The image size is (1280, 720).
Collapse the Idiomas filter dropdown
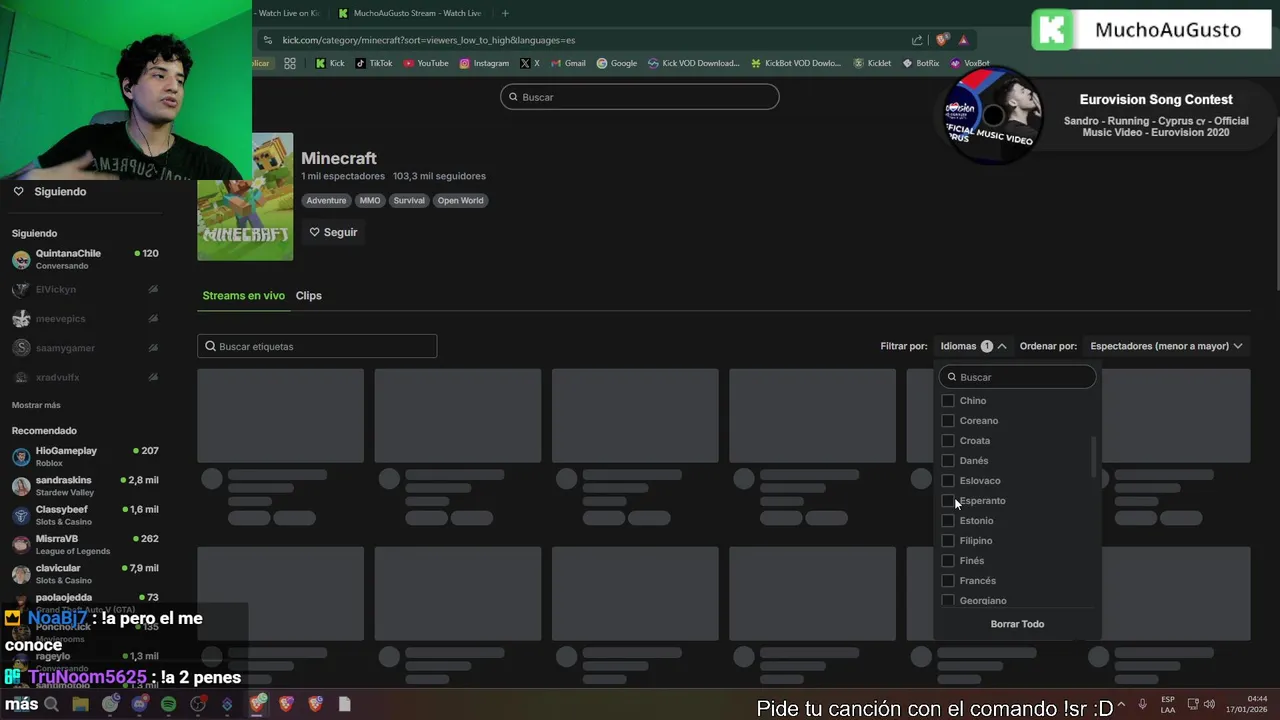tap(973, 346)
